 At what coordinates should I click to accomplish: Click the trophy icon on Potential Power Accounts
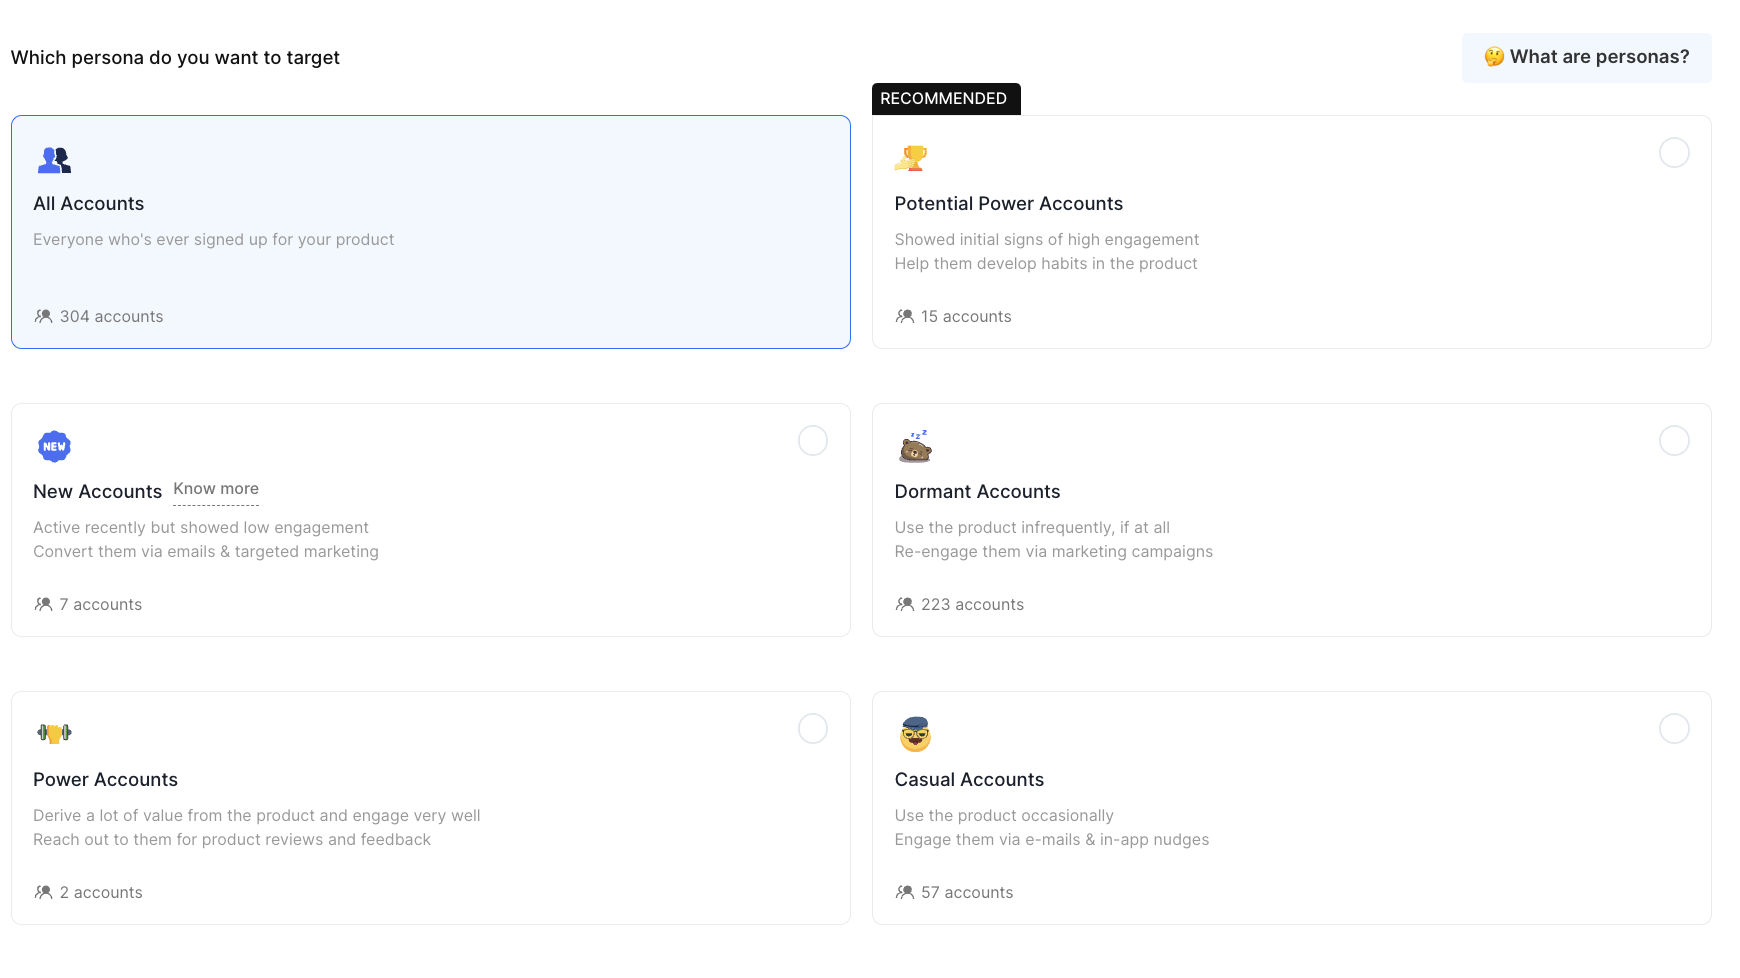[x=912, y=158]
